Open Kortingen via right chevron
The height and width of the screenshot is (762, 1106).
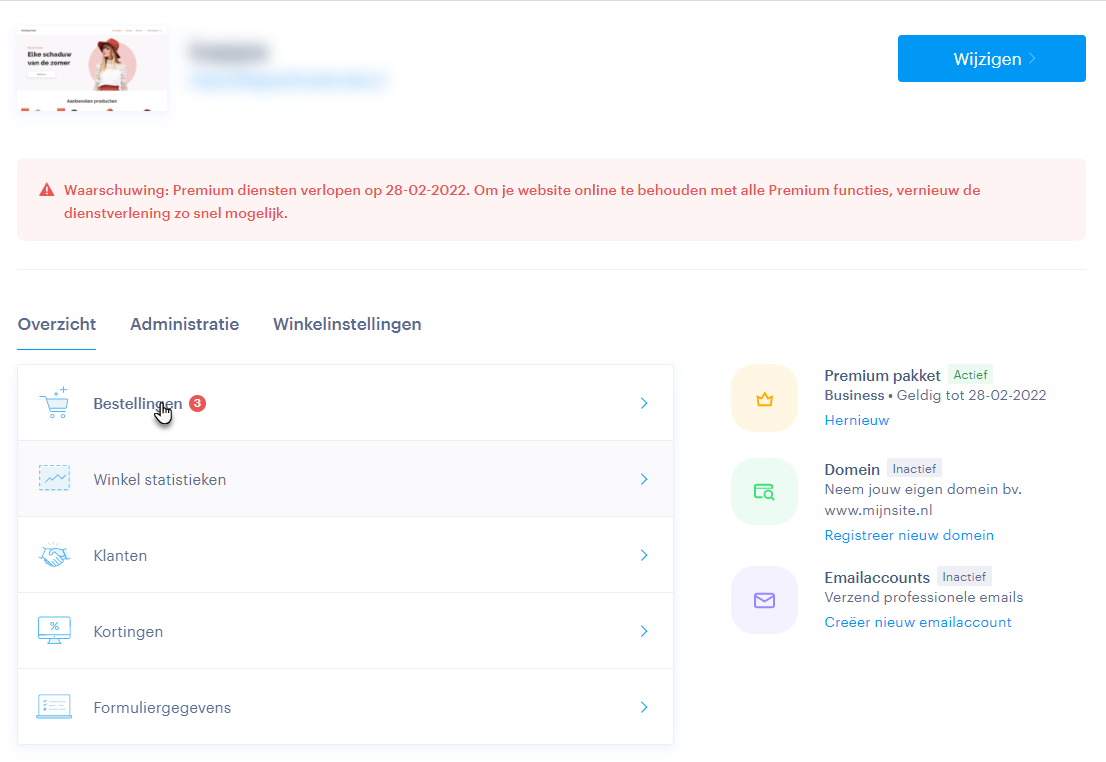click(644, 631)
